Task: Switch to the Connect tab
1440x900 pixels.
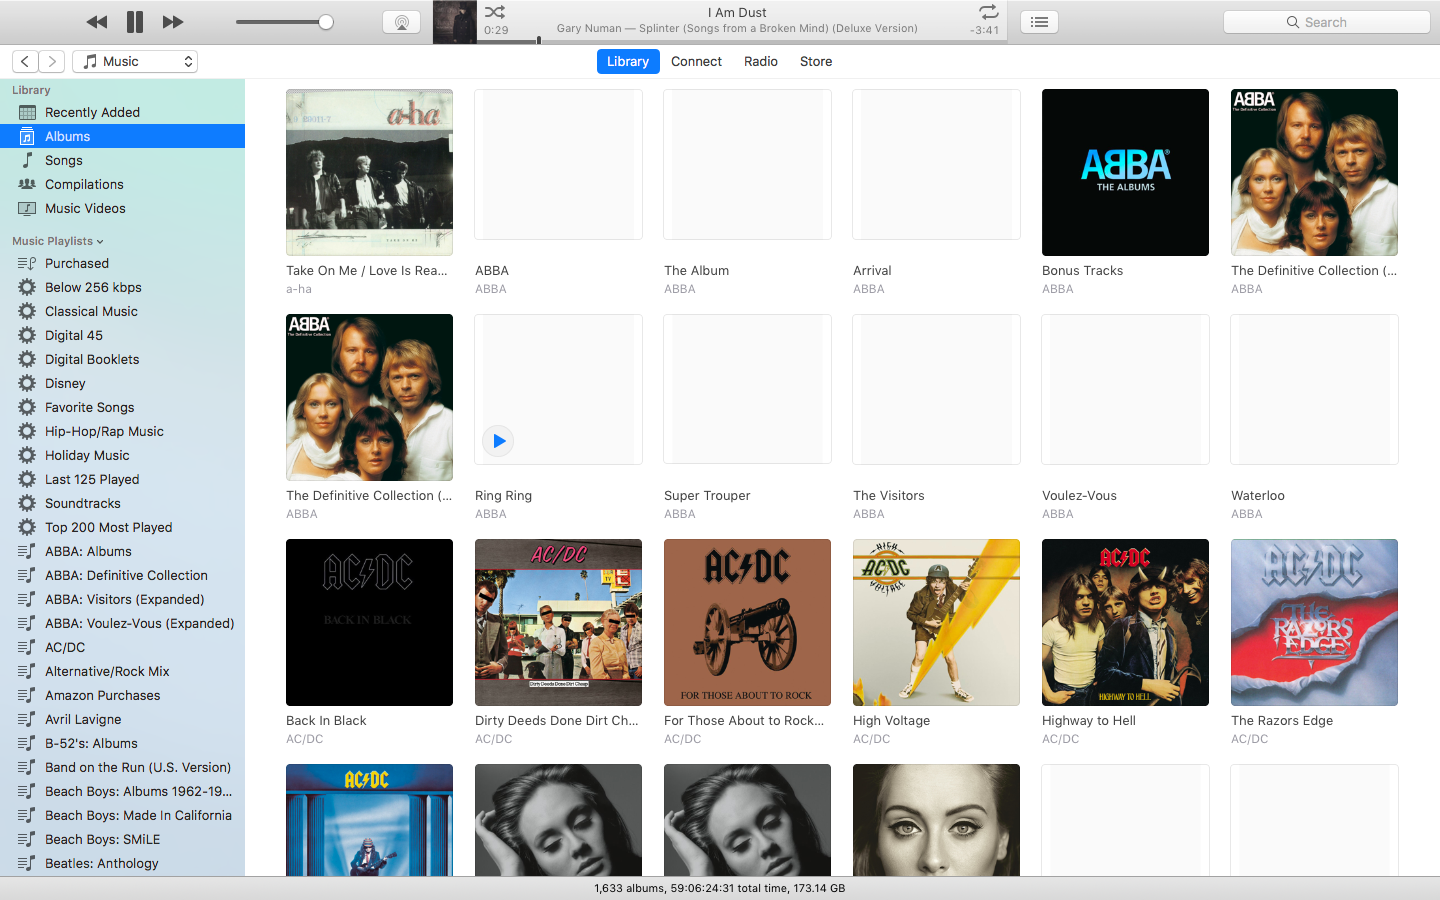Action: 696,62
